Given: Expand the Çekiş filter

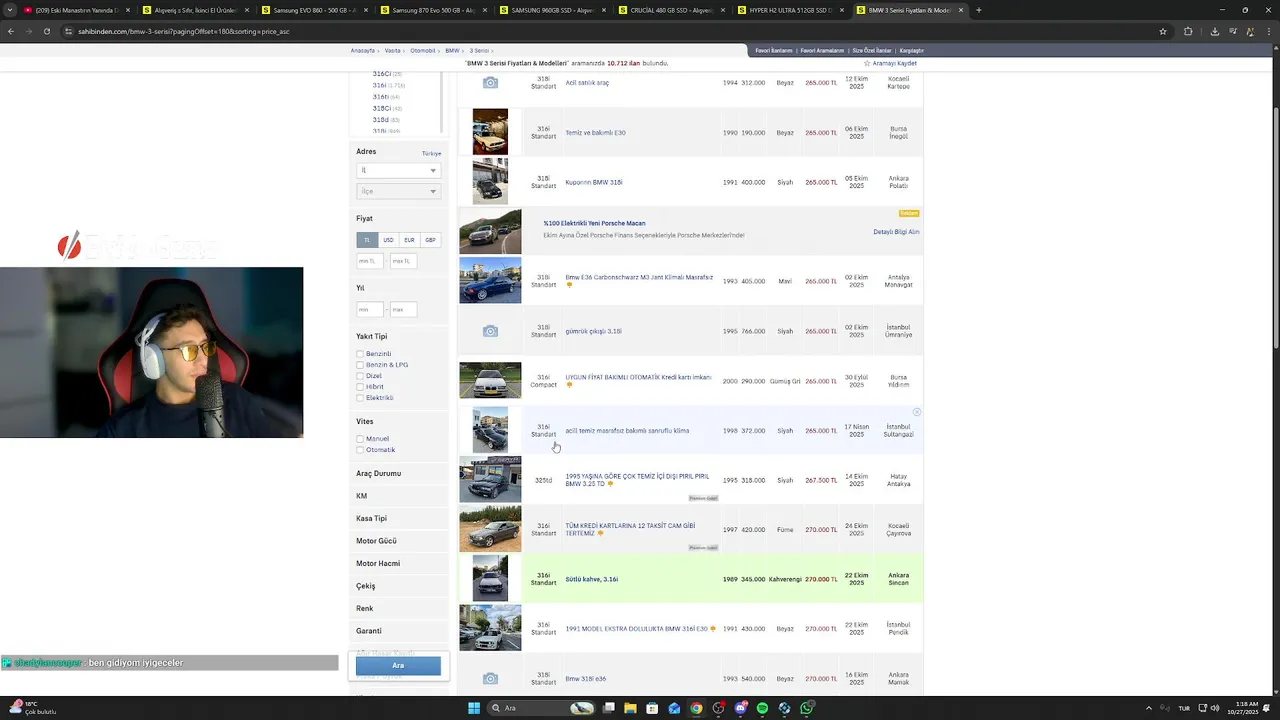Looking at the screenshot, I should coord(366,586).
